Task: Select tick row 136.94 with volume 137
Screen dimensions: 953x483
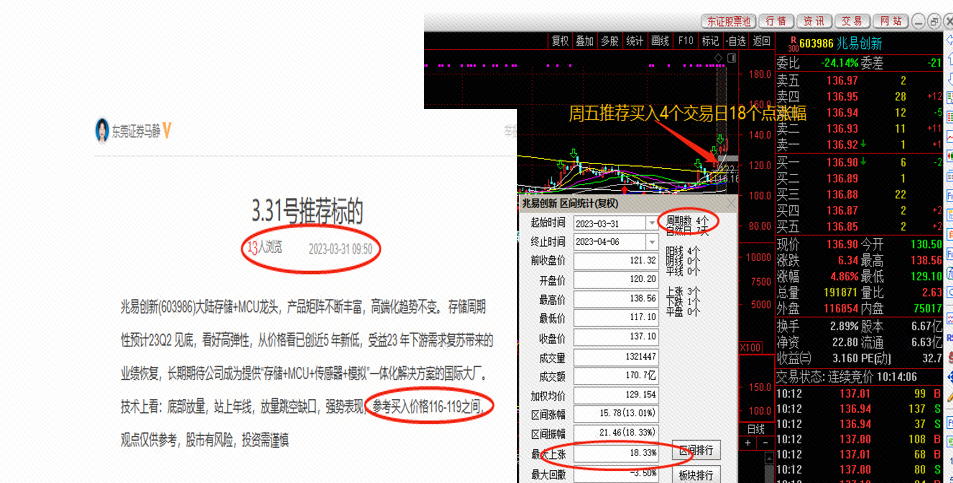Action: 859,409
